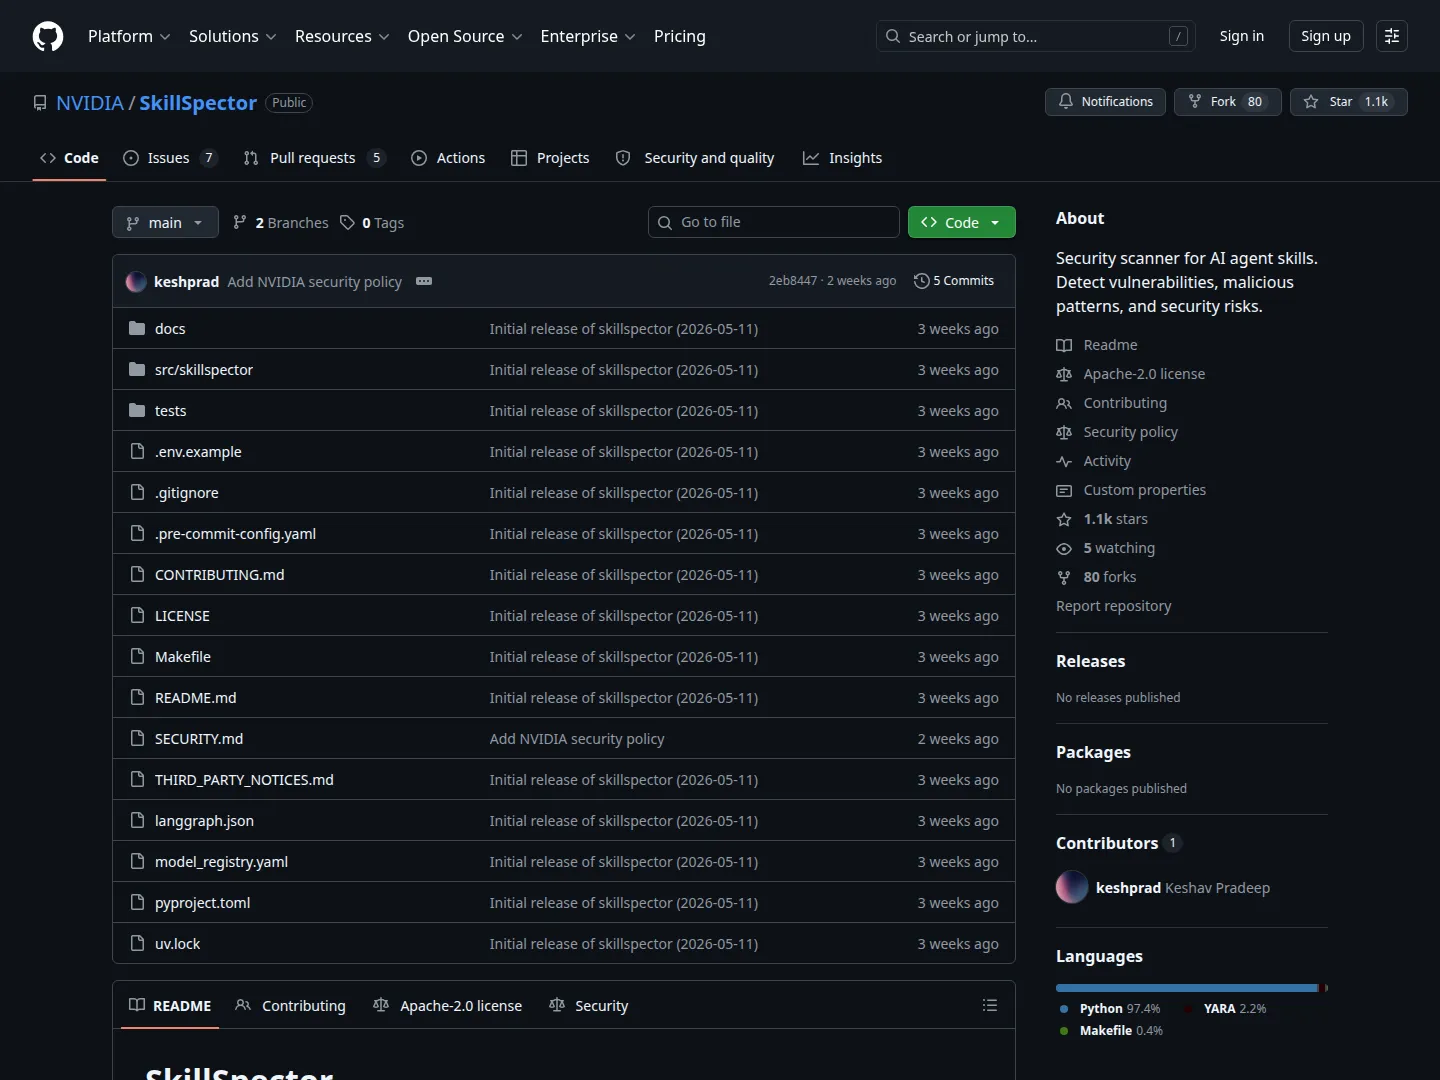The width and height of the screenshot is (1440, 1080).
Task: Click the Makefile language color dot
Action: pos(1064,1031)
